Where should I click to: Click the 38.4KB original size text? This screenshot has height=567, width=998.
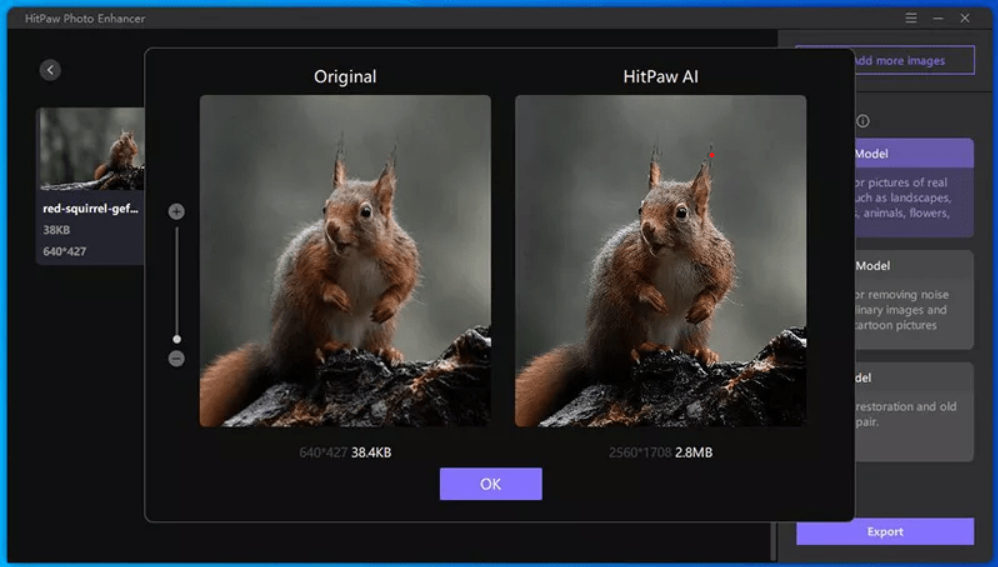pos(371,452)
